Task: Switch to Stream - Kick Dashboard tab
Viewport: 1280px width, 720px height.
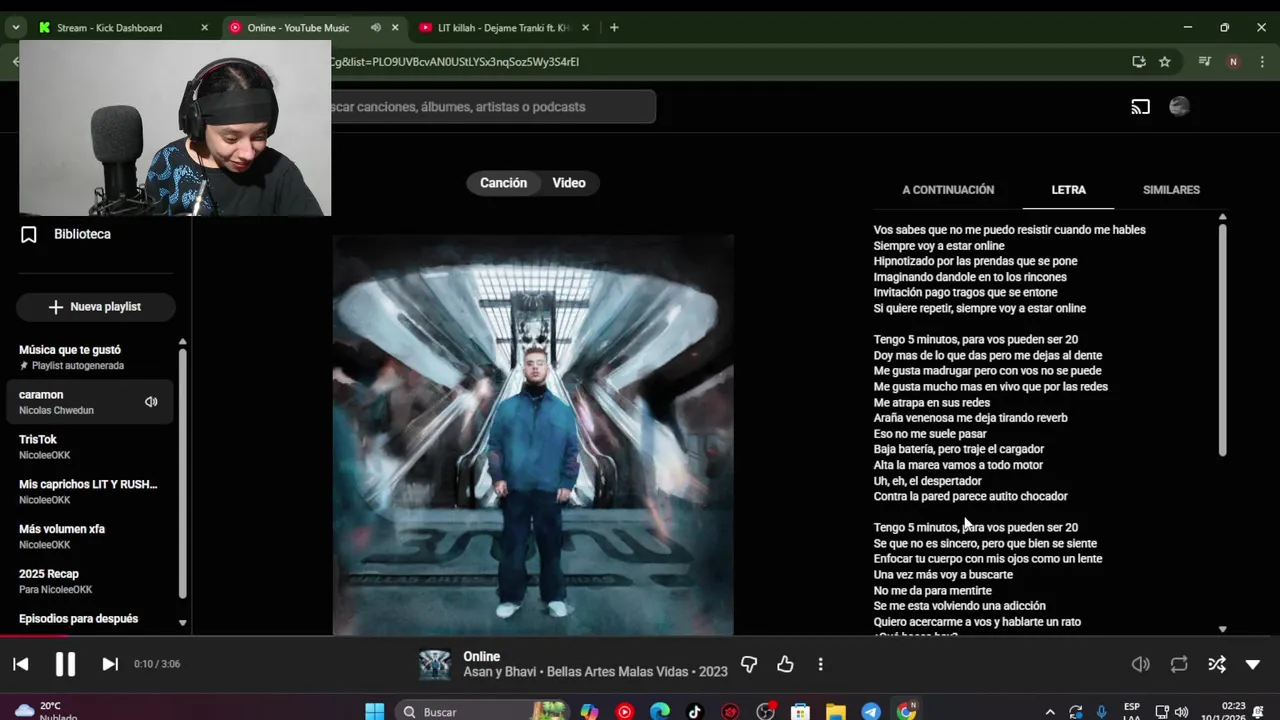Action: tap(110, 28)
